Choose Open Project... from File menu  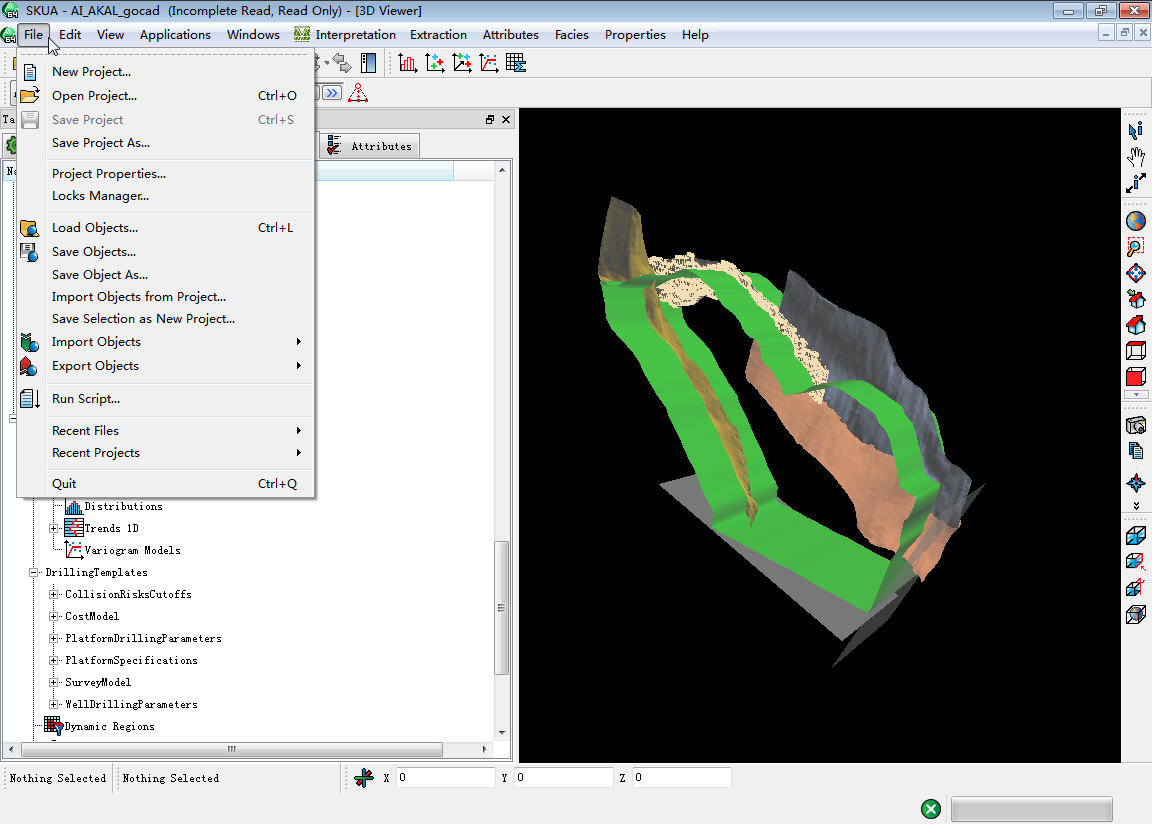(x=166, y=95)
